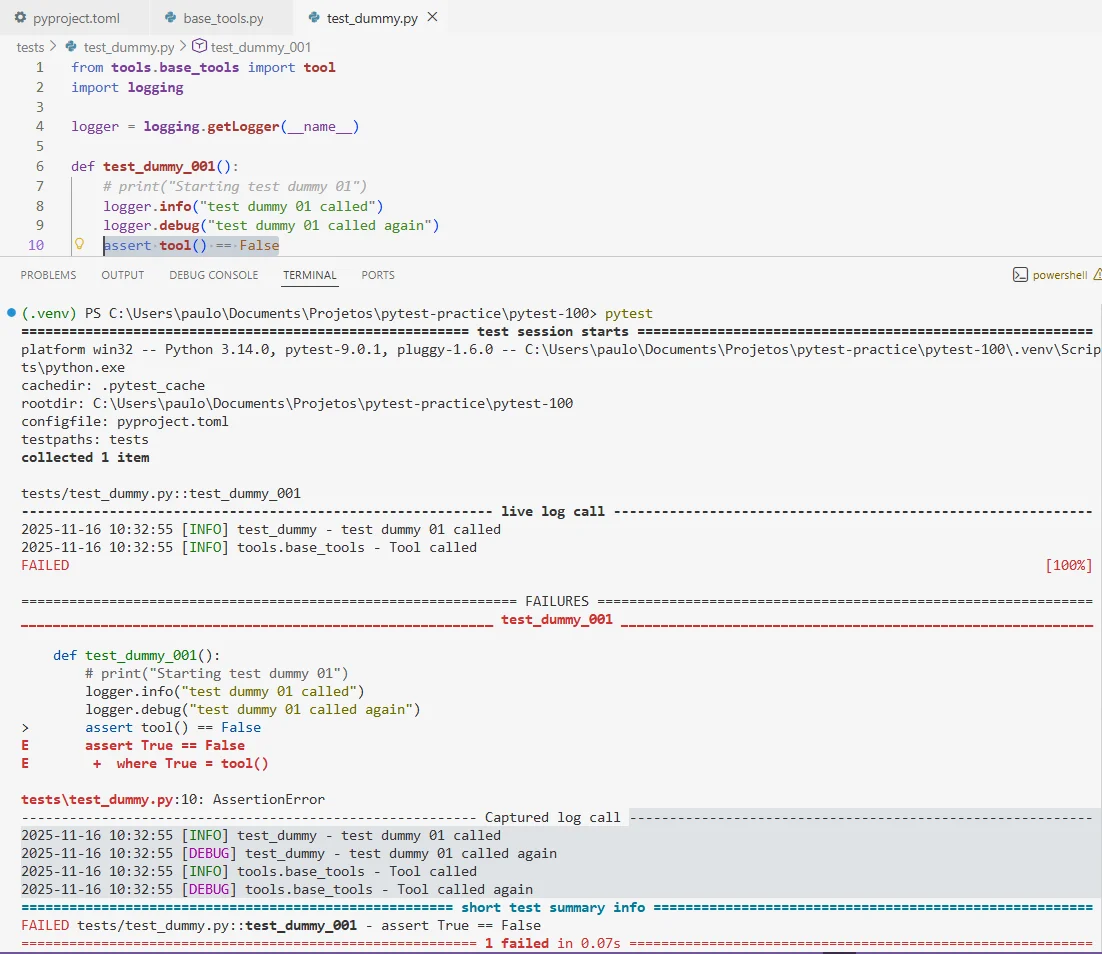Show code actions with the lightbulb icon

point(79,244)
